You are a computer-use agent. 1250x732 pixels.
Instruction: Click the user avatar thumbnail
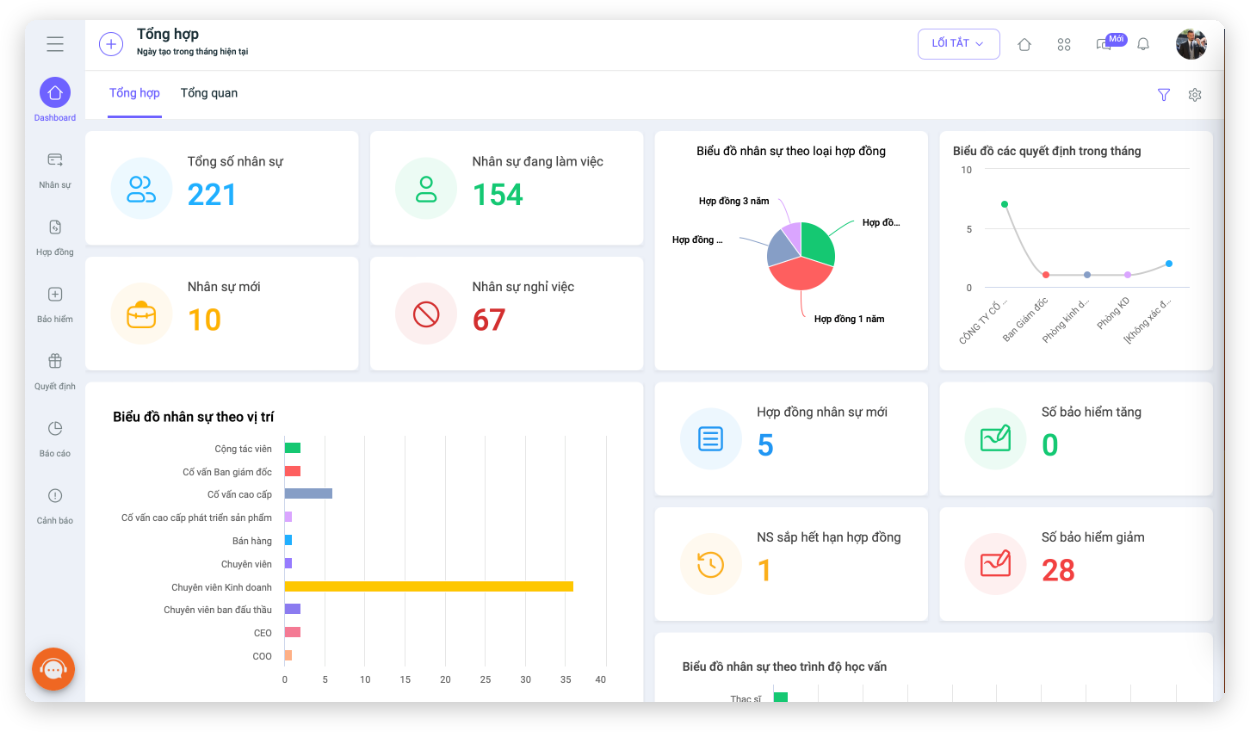[x=1191, y=44]
